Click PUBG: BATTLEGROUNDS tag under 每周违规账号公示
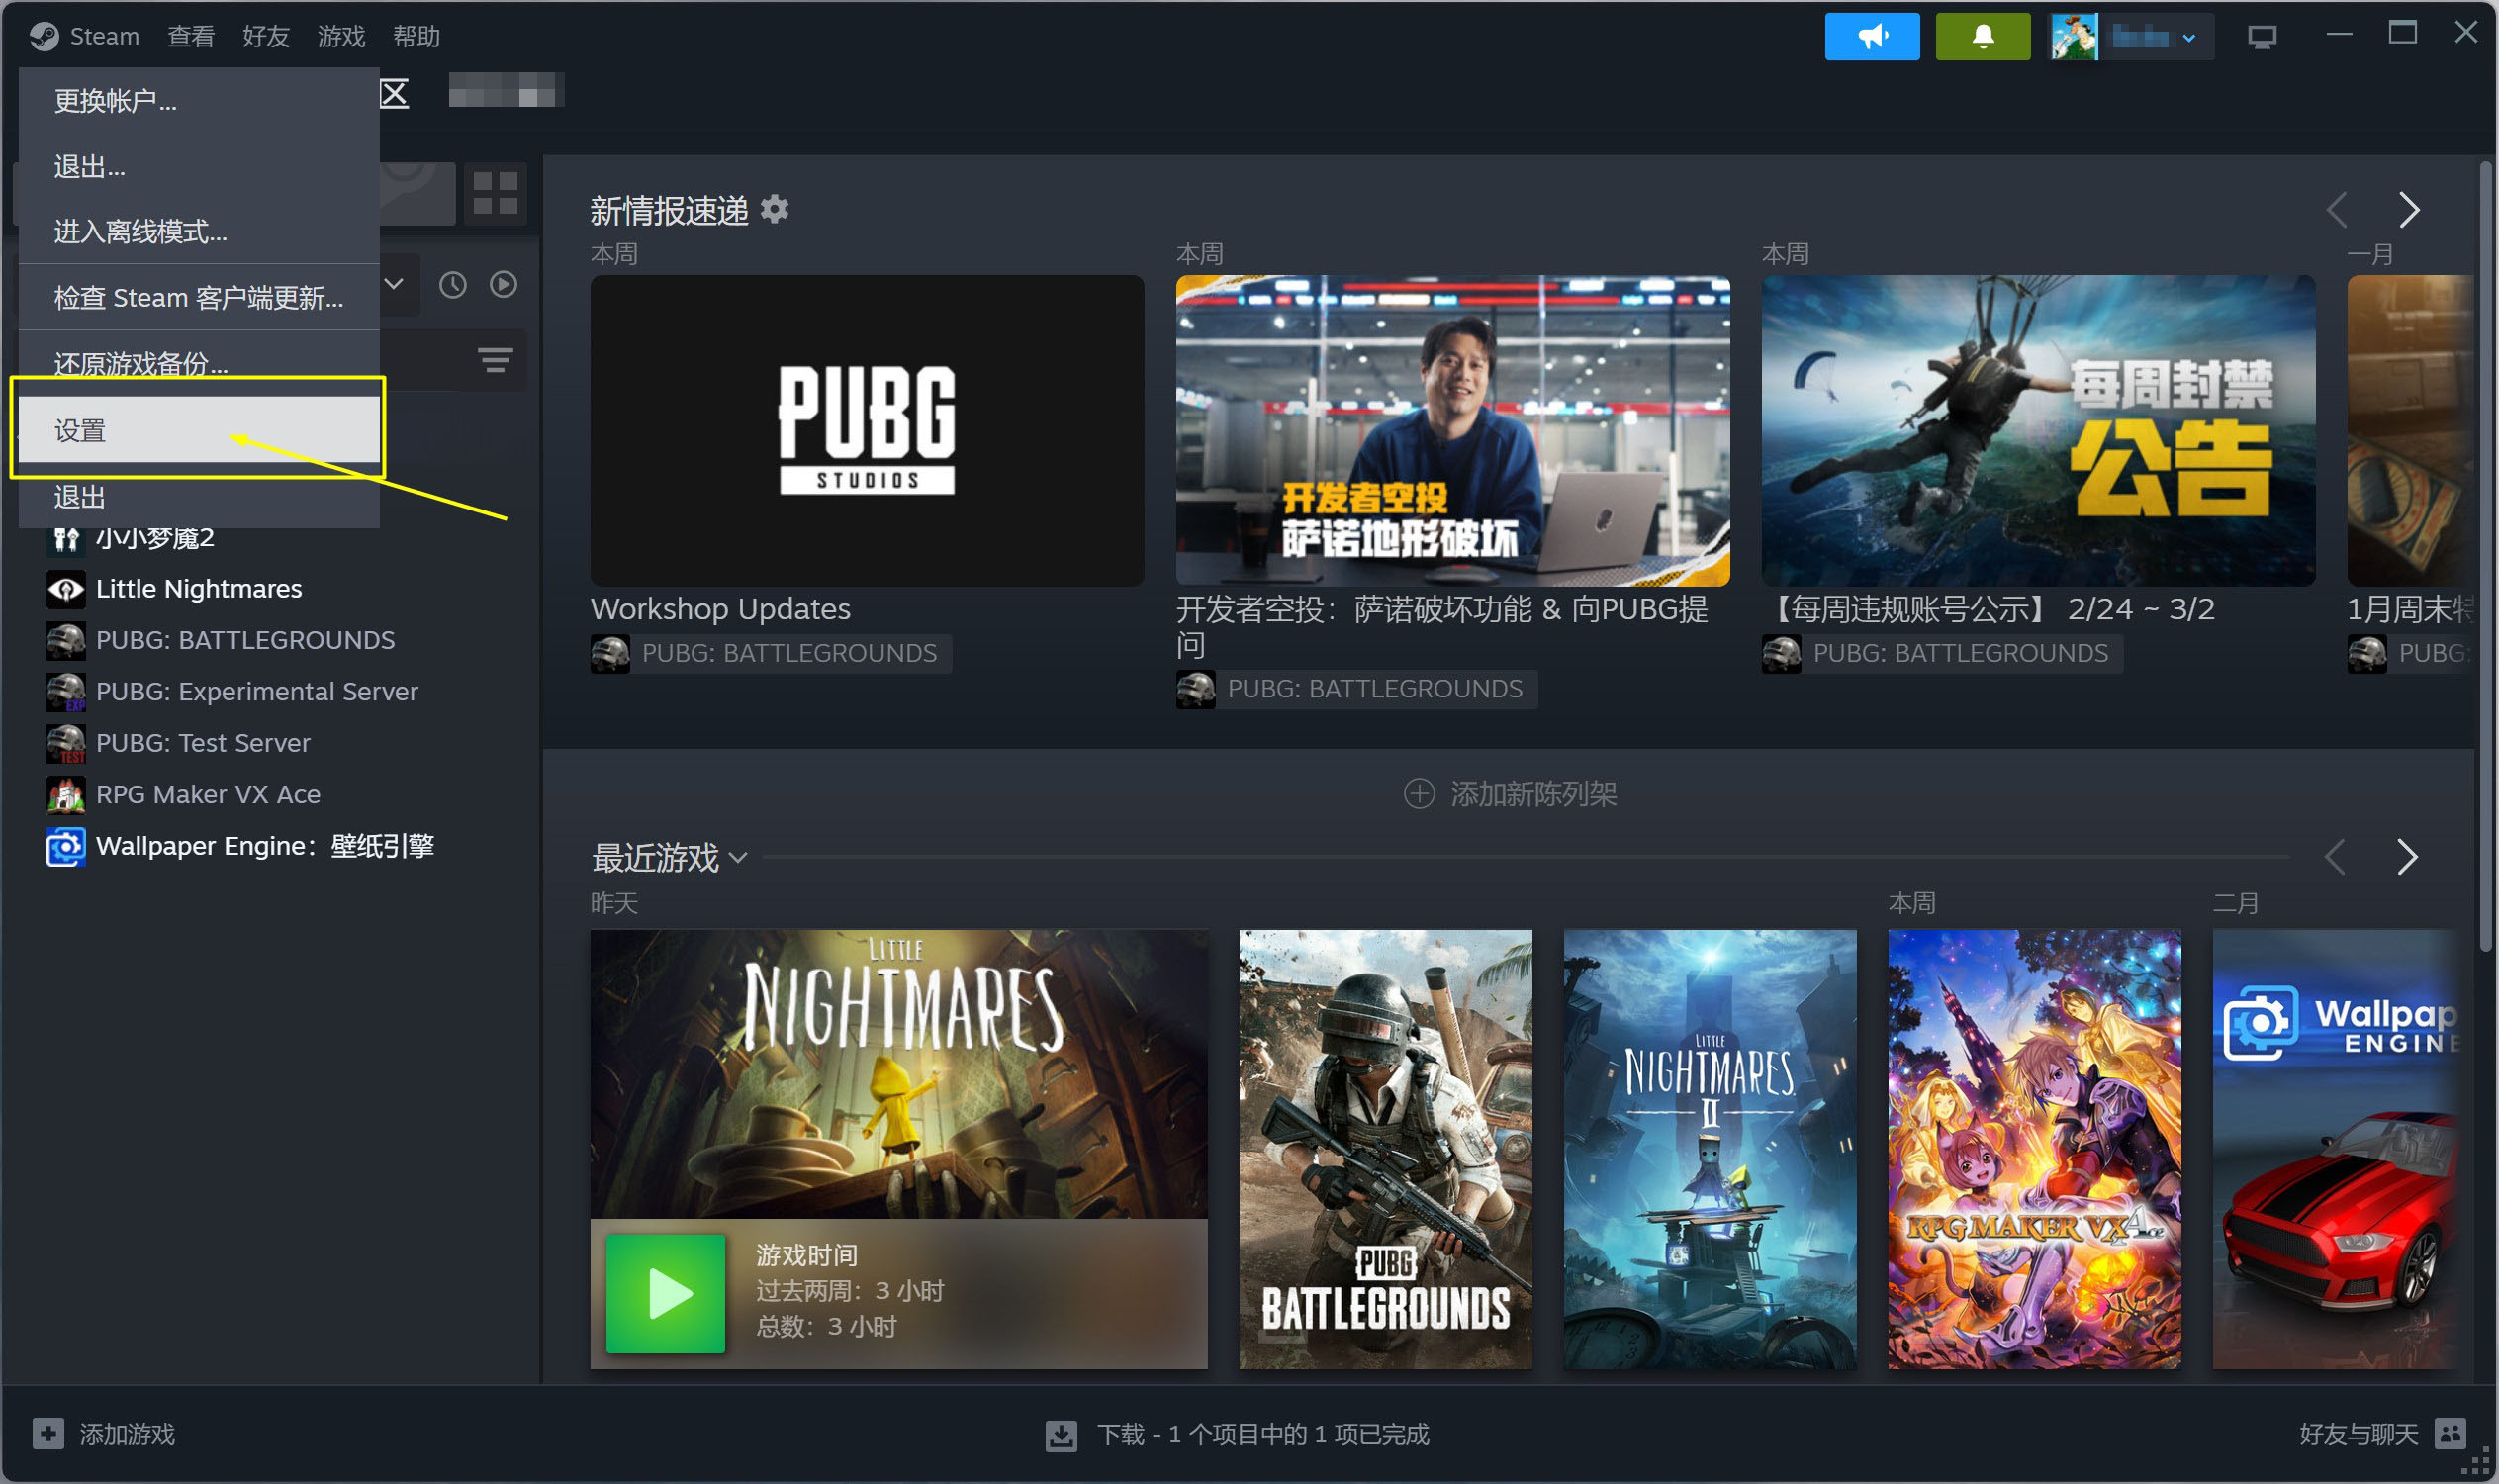2499x1484 pixels. [1942, 653]
